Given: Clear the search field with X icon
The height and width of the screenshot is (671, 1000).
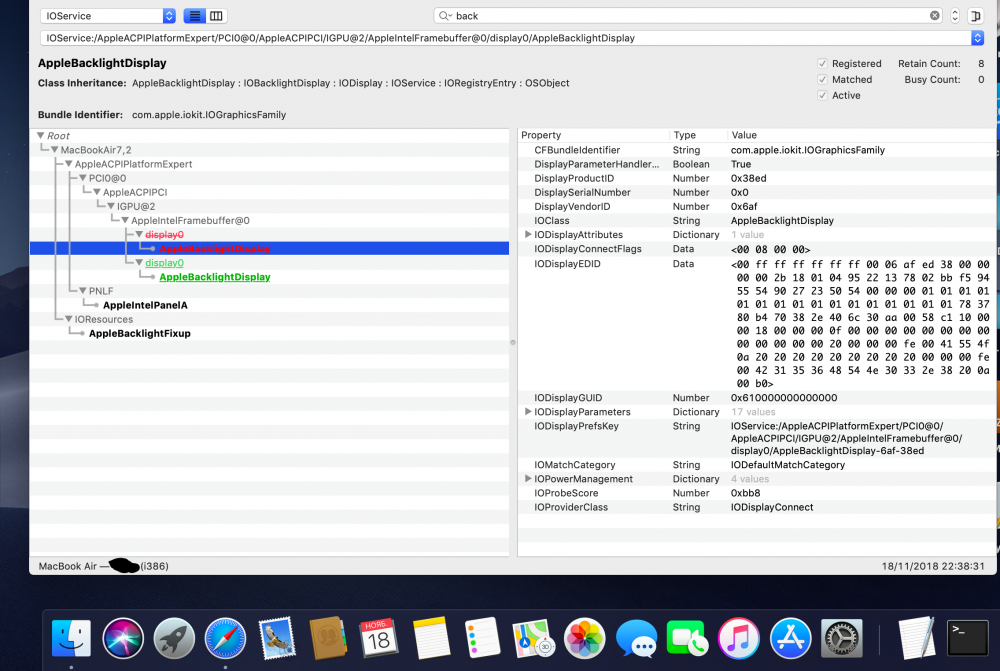Looking at the screenshot, I should [934, 15].
